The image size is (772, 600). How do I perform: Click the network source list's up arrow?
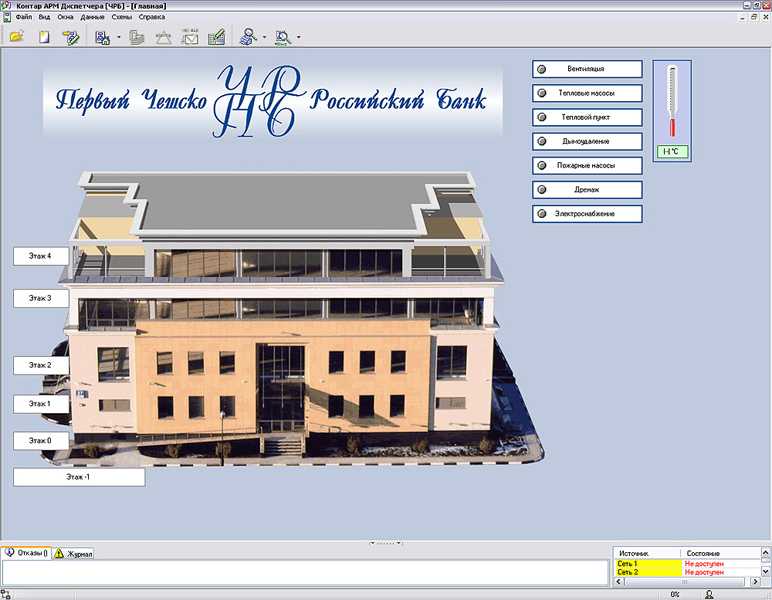(766, 553)
